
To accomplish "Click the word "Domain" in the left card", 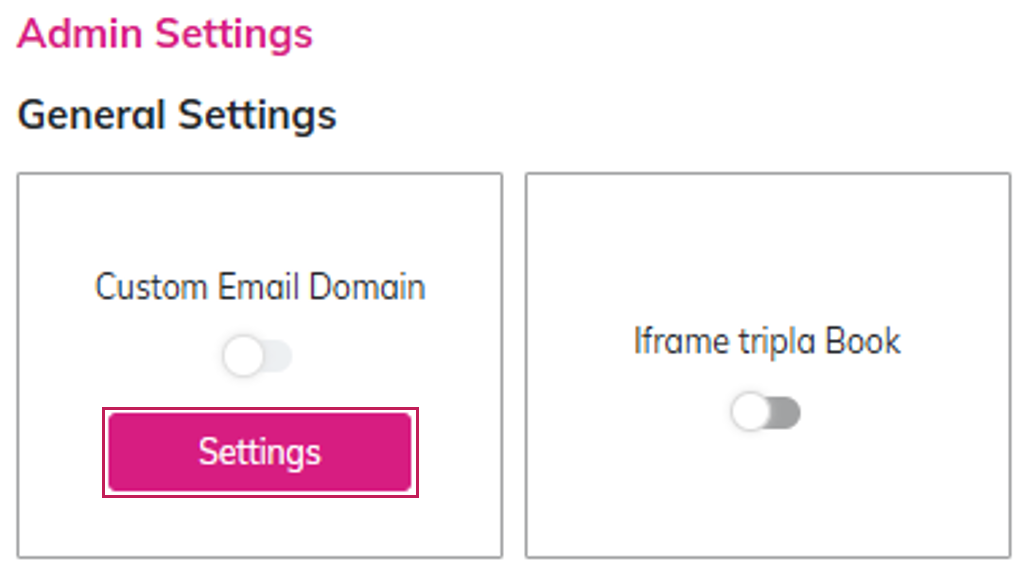I will pos(367,288).
